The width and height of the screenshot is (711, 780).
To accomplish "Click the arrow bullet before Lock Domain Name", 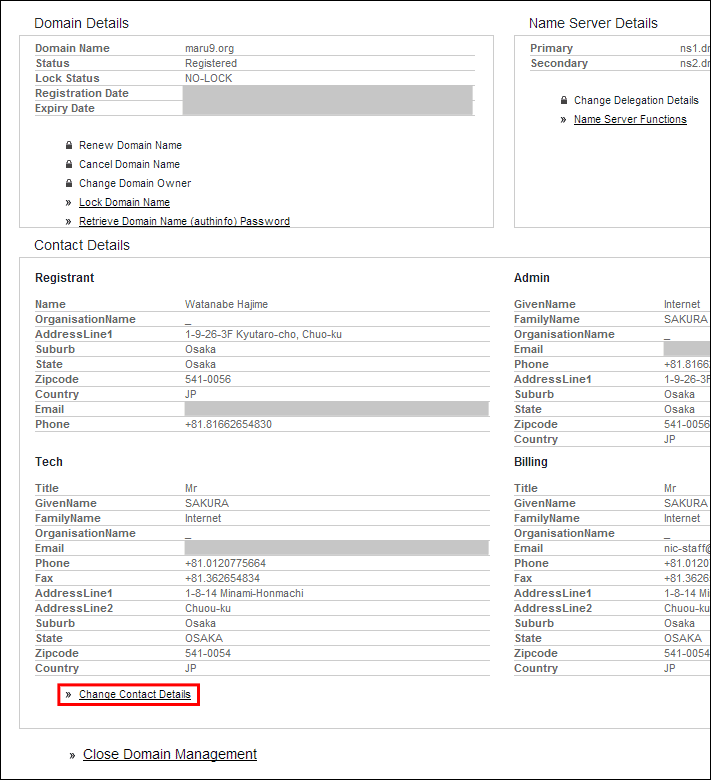I will coord(69,203).
